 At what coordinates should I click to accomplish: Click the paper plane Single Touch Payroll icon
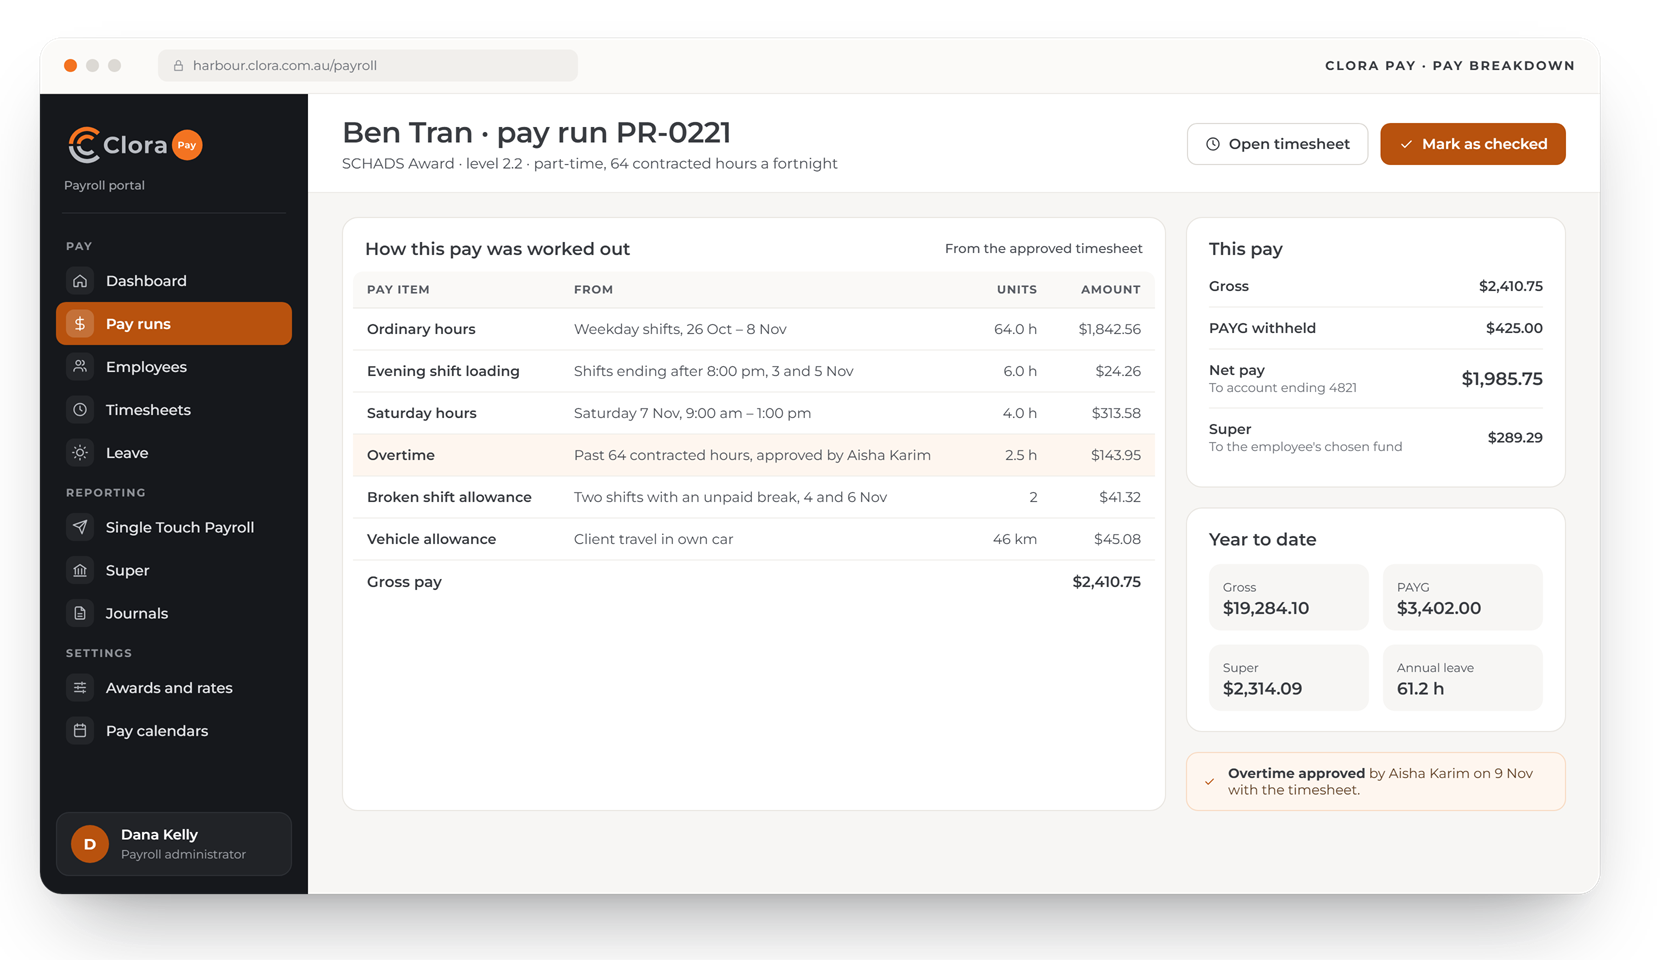click(x=80, y=527)
